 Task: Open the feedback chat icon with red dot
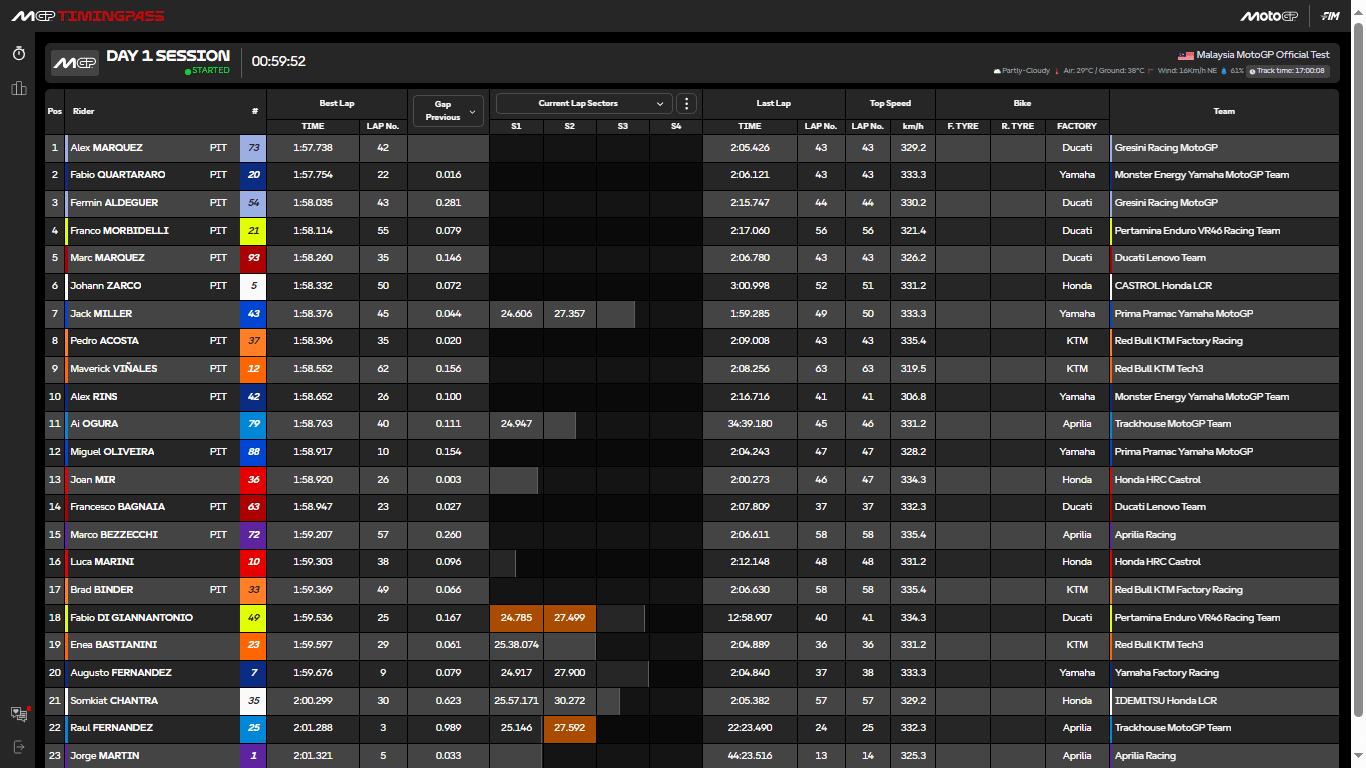click(19, 713)
